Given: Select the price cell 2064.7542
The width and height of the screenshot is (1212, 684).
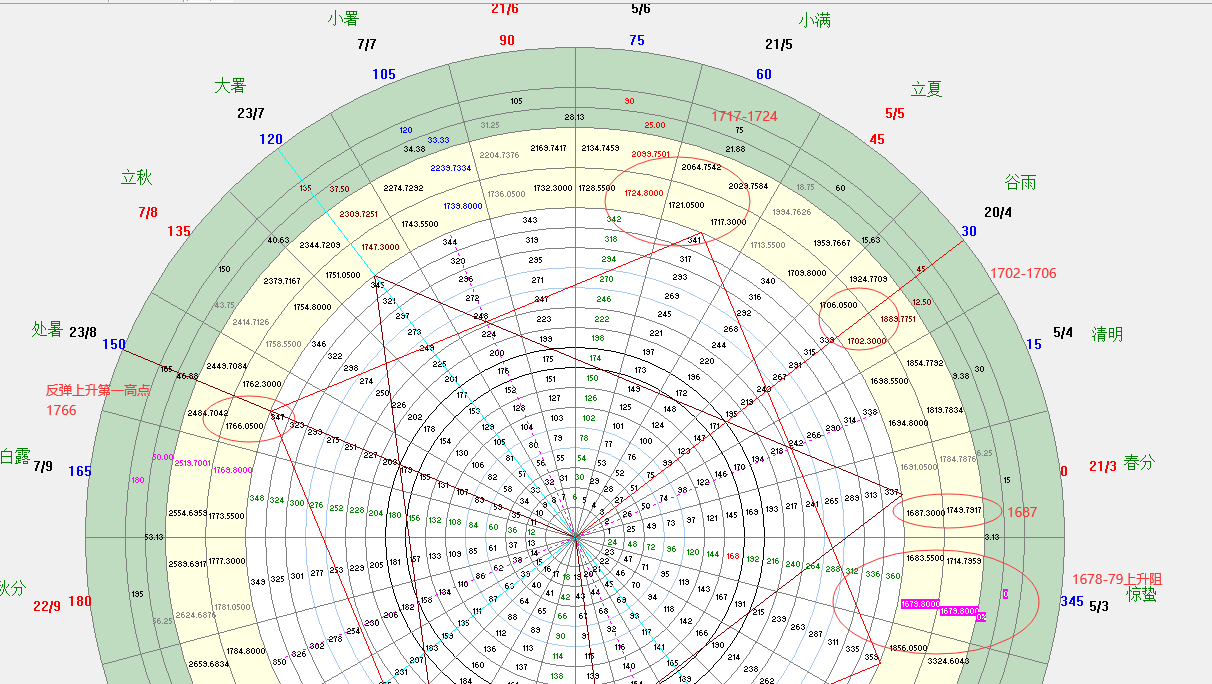Looking at the screenshot, I should click(x=701, y=167).
